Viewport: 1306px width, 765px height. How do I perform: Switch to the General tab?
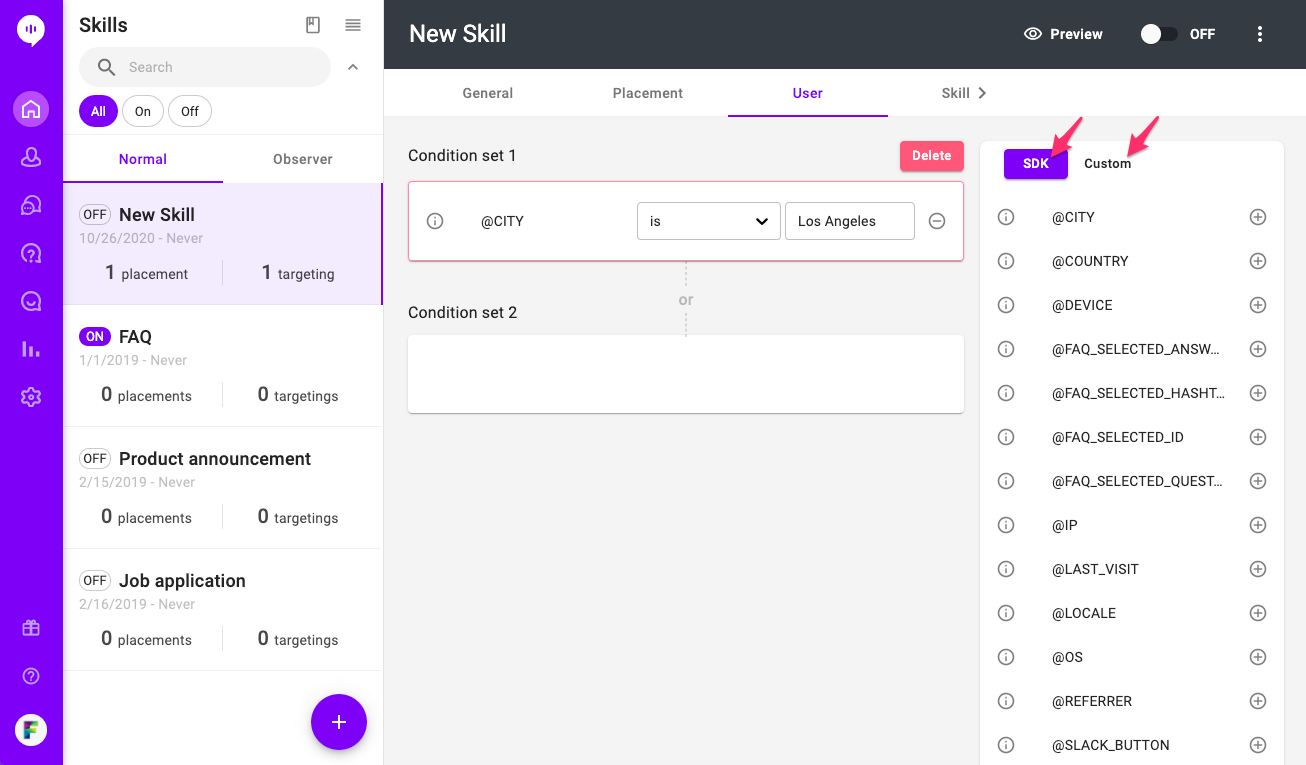click(488, 93)
